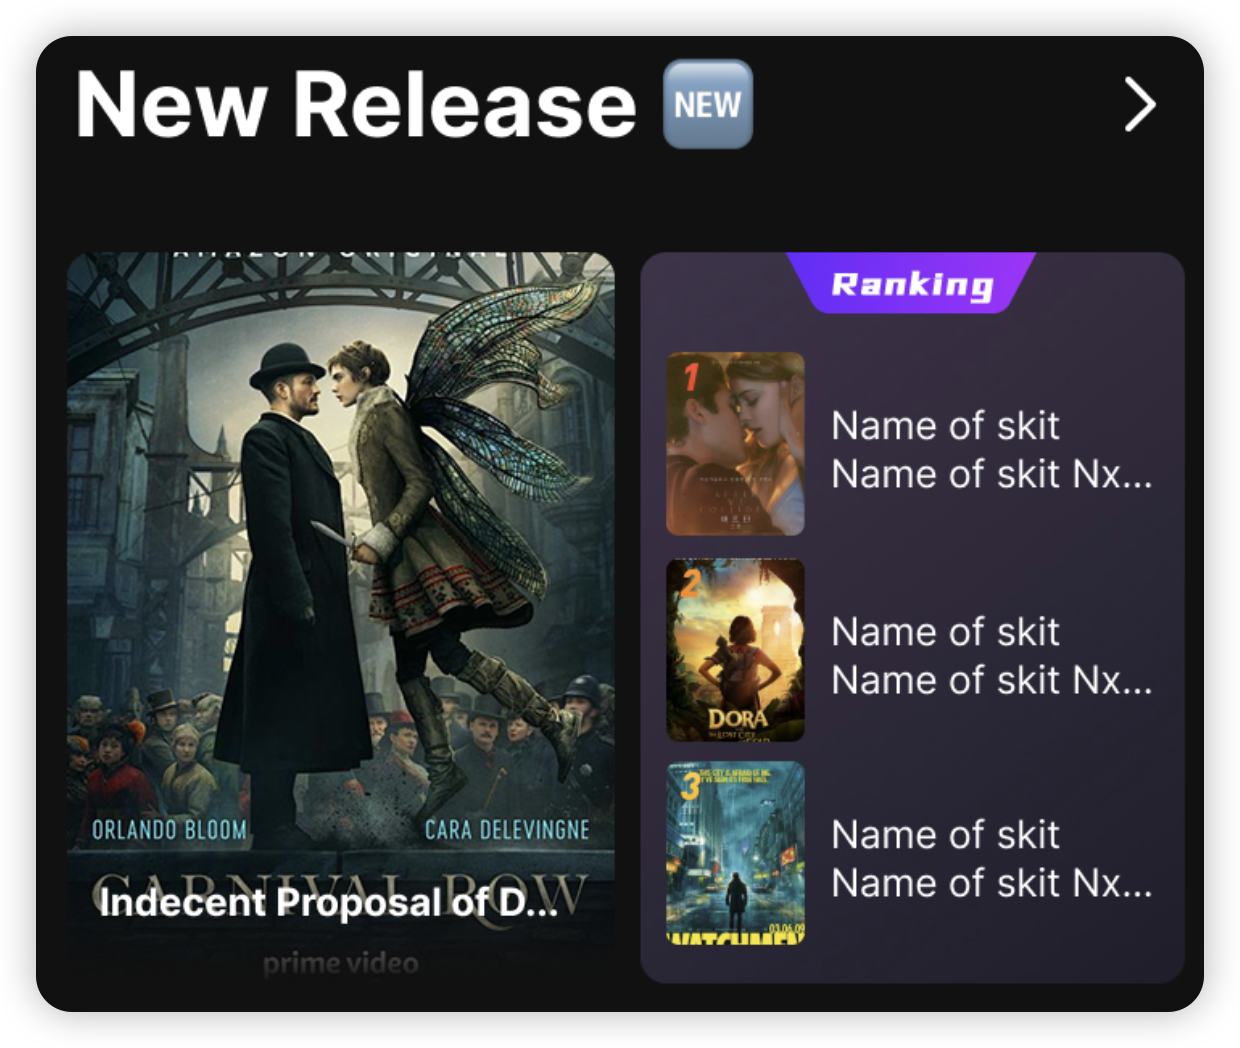
Task: Click the "Indecent Proposal of D..." title
Action: click(328, 902)
